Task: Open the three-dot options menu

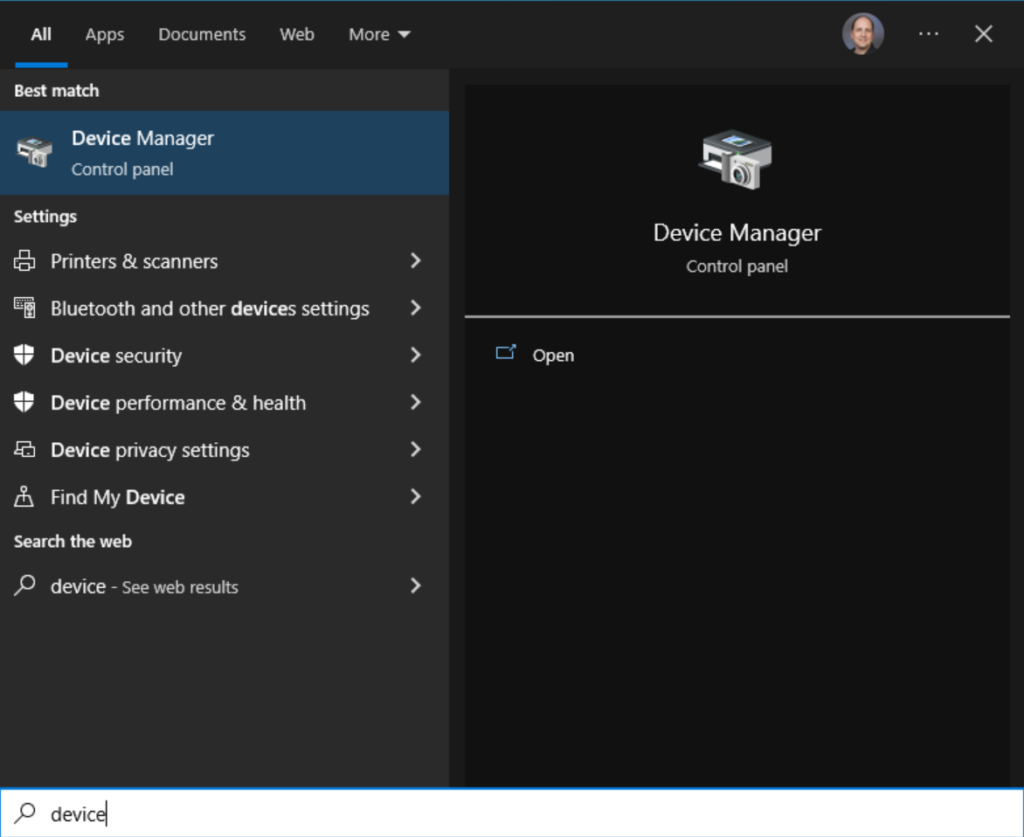Action: (928, 33)
